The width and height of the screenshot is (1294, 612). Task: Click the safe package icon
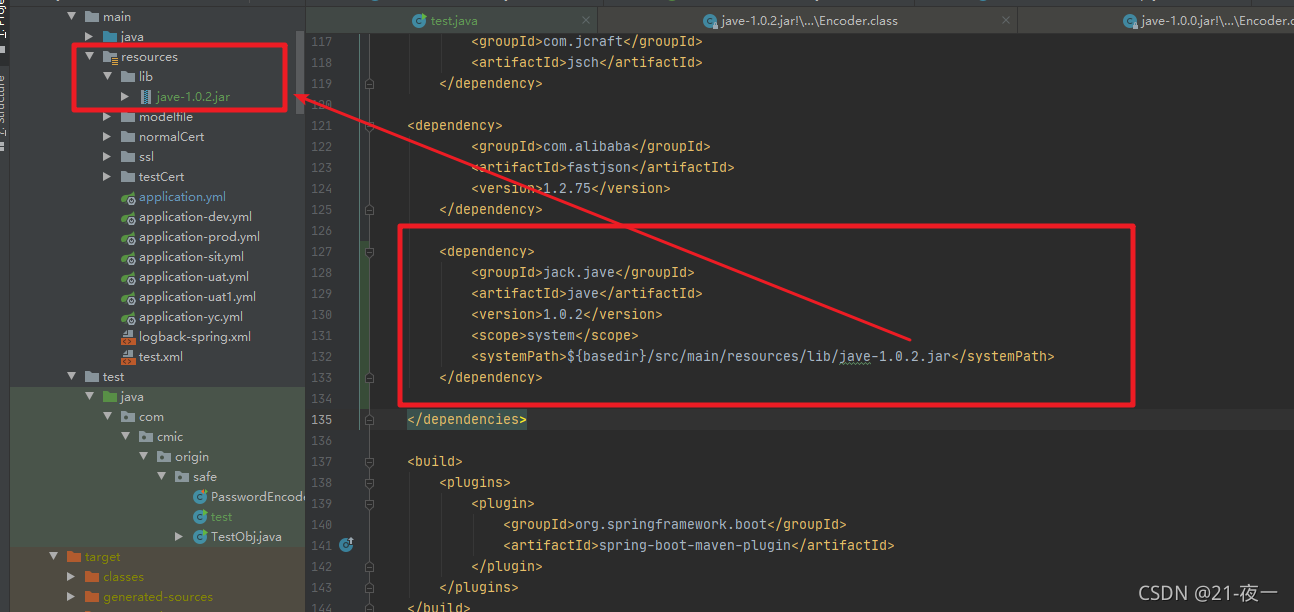coord(182,477)
